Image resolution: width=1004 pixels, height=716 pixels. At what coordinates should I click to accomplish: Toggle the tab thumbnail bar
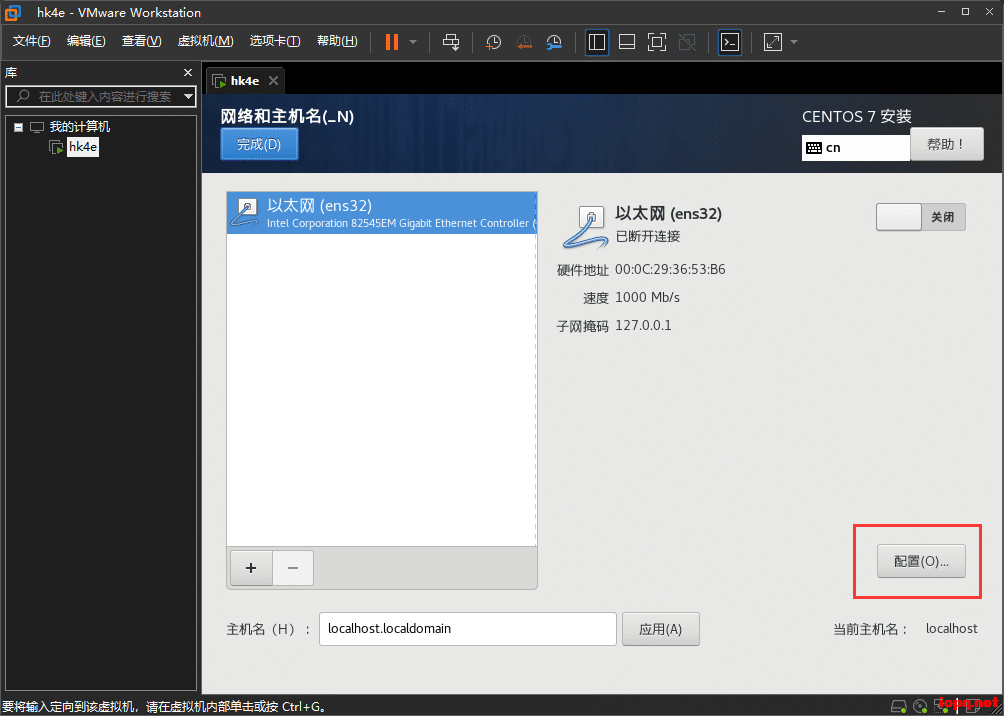point(627,42)
